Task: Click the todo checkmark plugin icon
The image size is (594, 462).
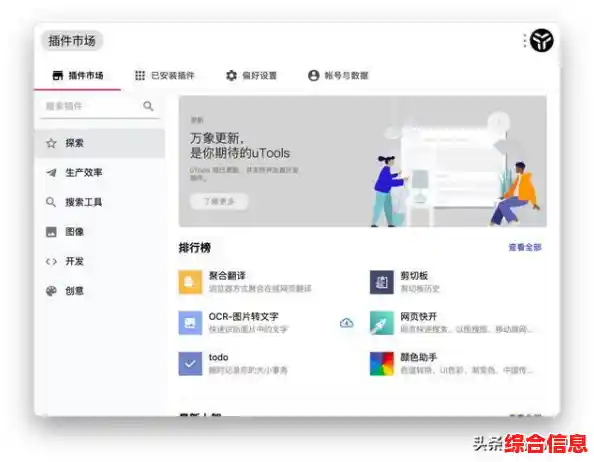Action: (190, 364)
